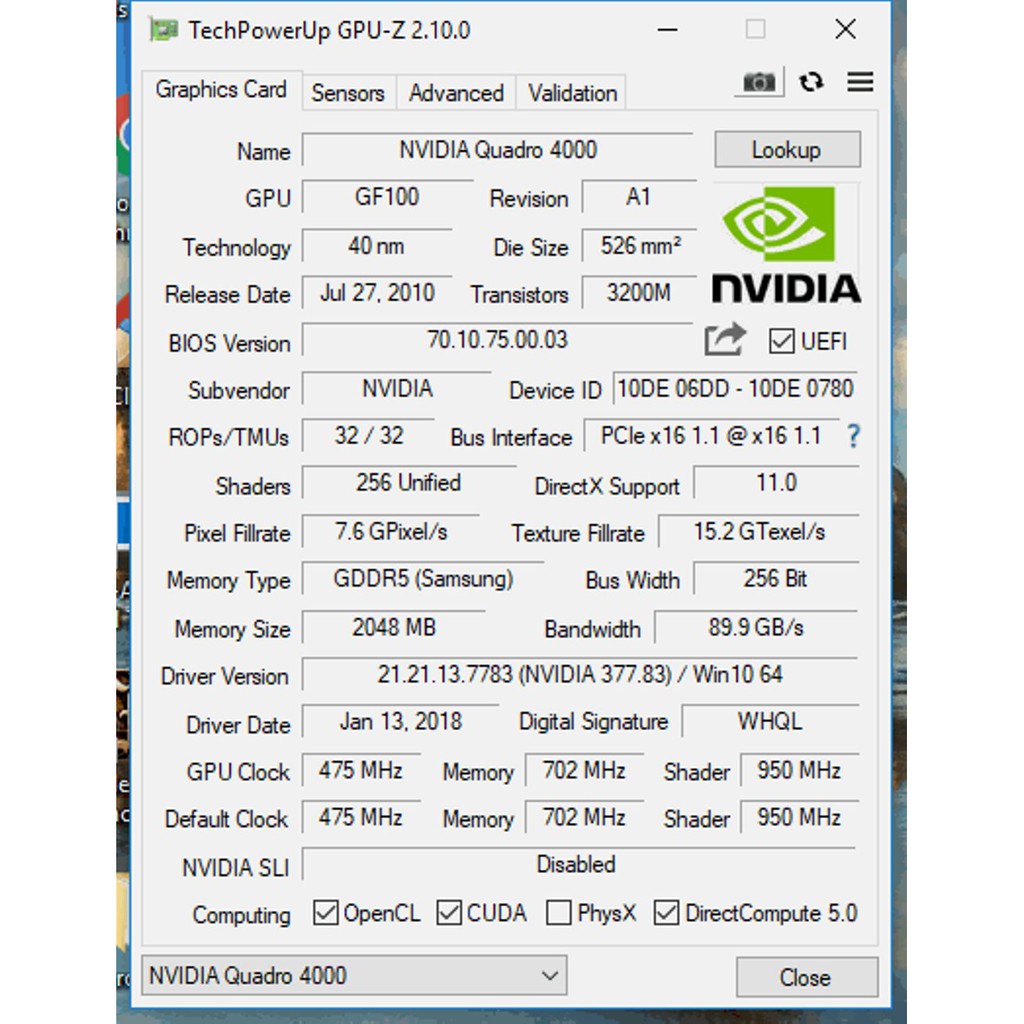
Task: Click the Texture Fillrate 15.2 GTexel/s
Action: (759, 532)
